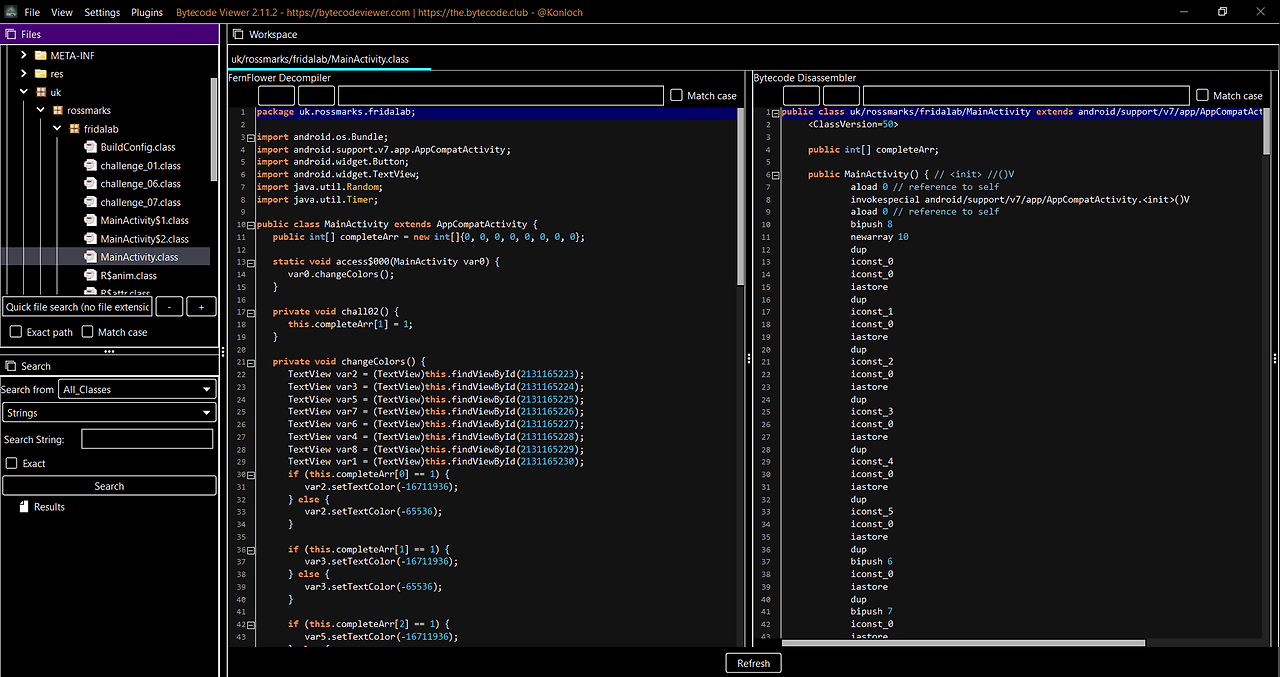Open the Strings search type dropdown

pos(109,412)
